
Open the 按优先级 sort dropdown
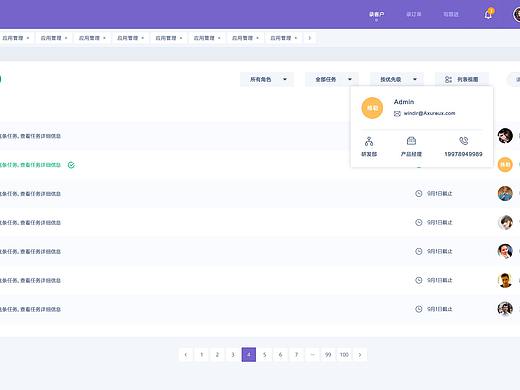click(x=397, y=79)
